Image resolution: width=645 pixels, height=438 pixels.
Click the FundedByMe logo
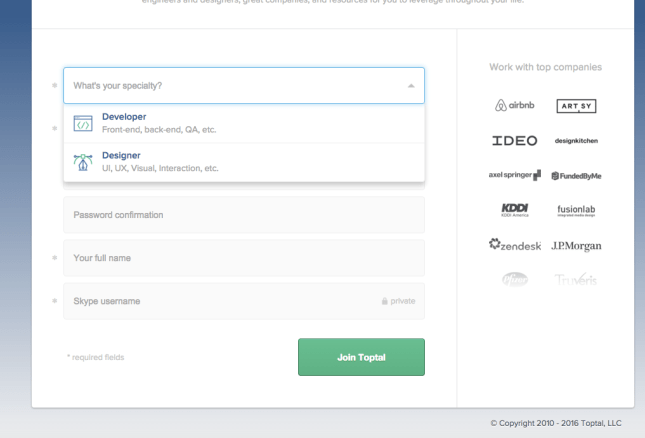click(576, 176)
